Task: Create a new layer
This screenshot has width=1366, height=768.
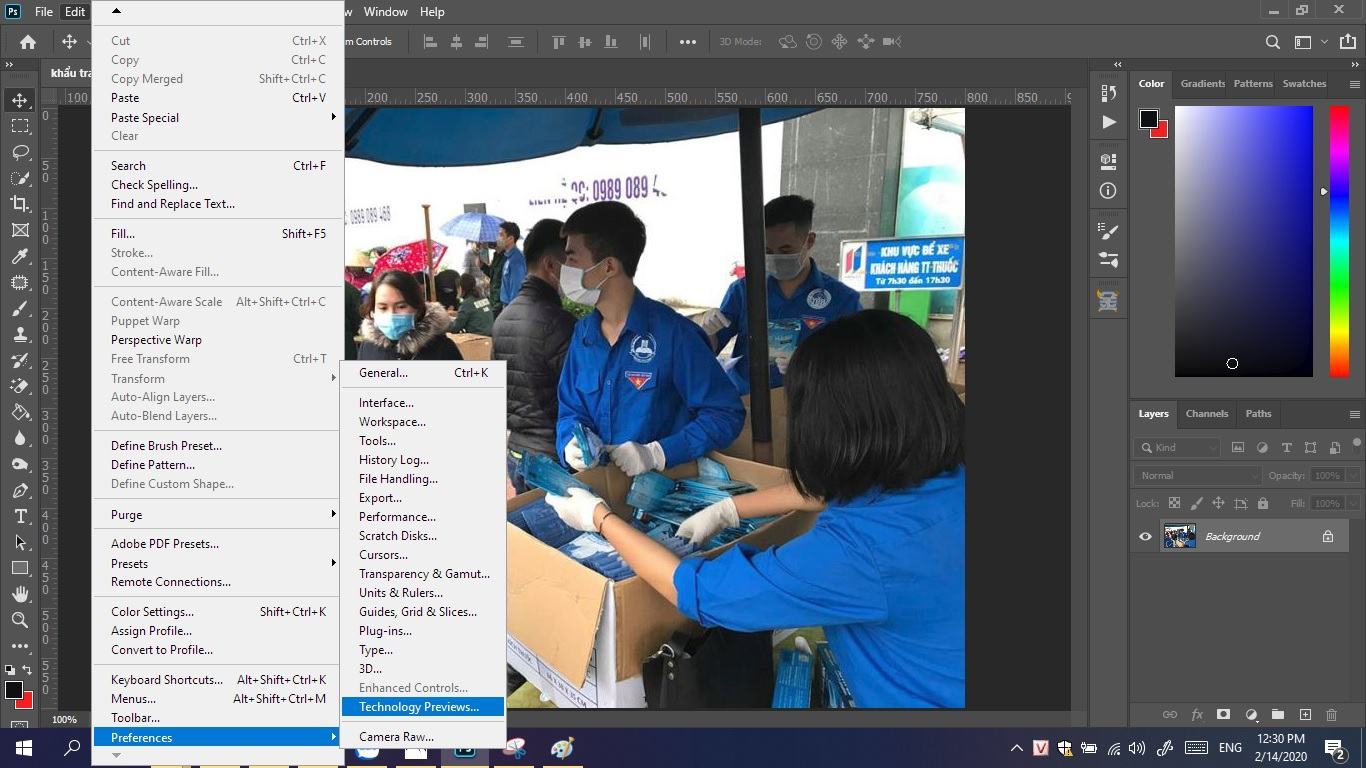Action: (1305, 715)
